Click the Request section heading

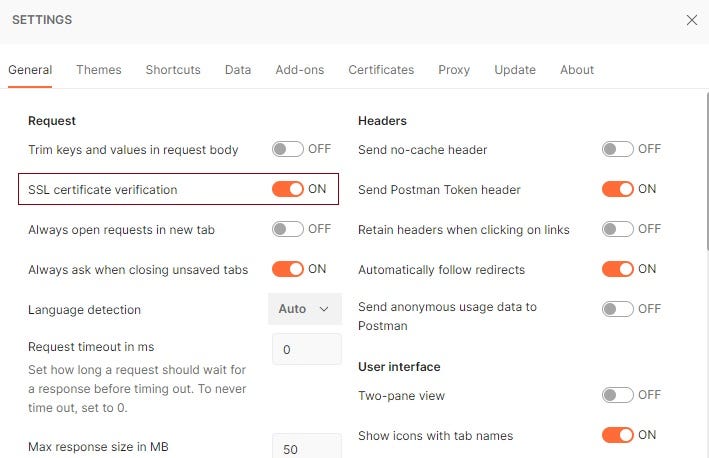pyautogui.click(x=52, y=121)
